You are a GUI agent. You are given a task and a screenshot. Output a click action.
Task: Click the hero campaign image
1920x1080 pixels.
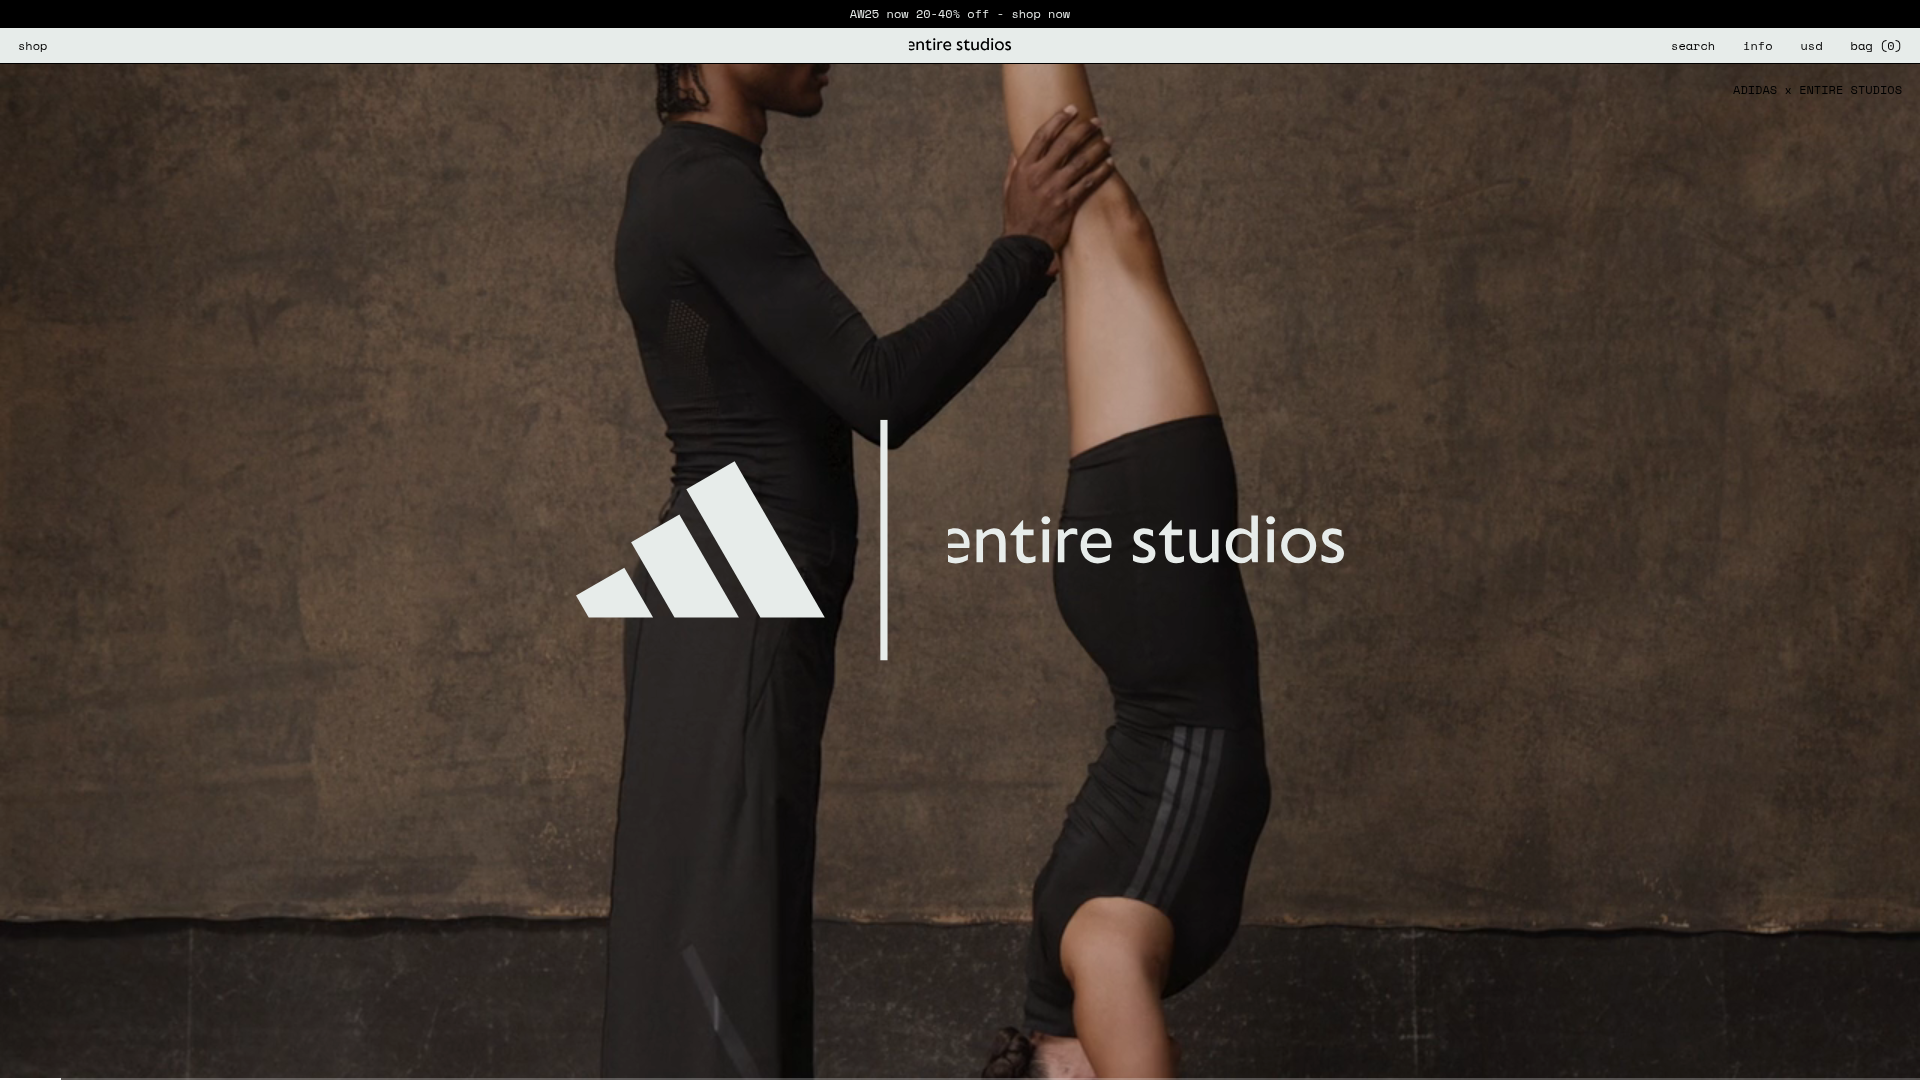click(x=960, y=570)
